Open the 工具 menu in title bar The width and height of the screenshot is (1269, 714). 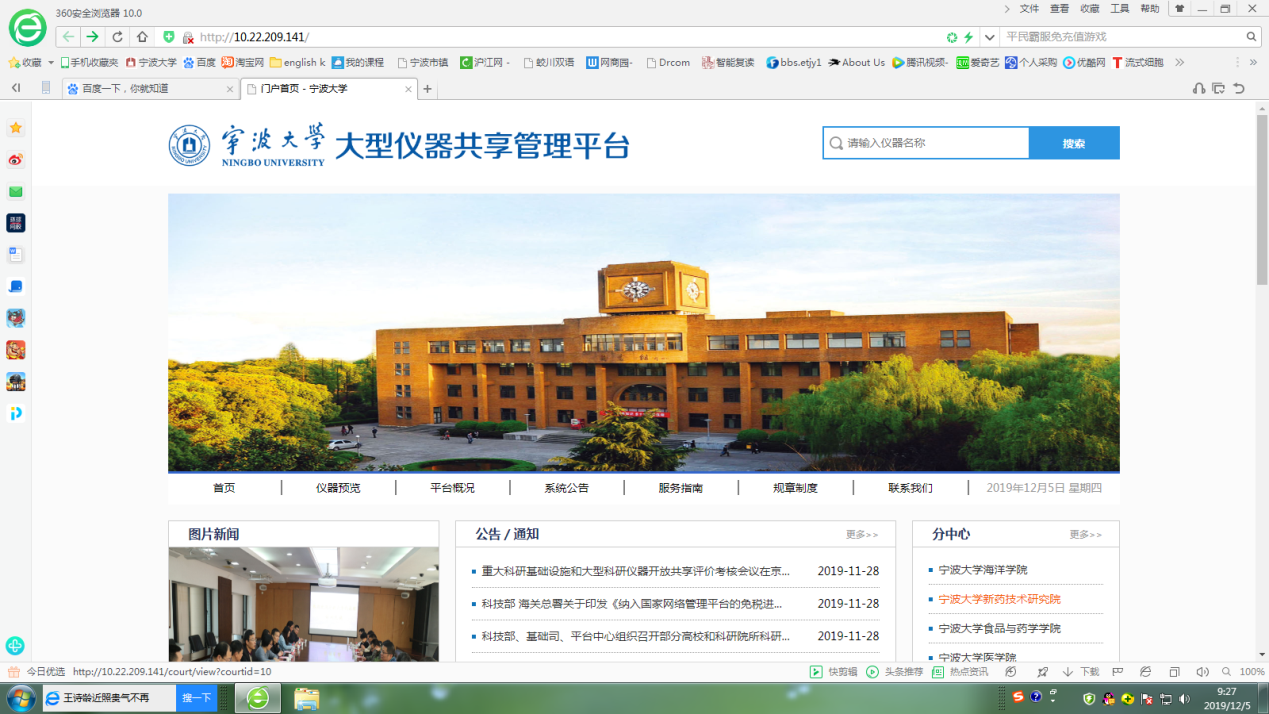pos(1119,9)
